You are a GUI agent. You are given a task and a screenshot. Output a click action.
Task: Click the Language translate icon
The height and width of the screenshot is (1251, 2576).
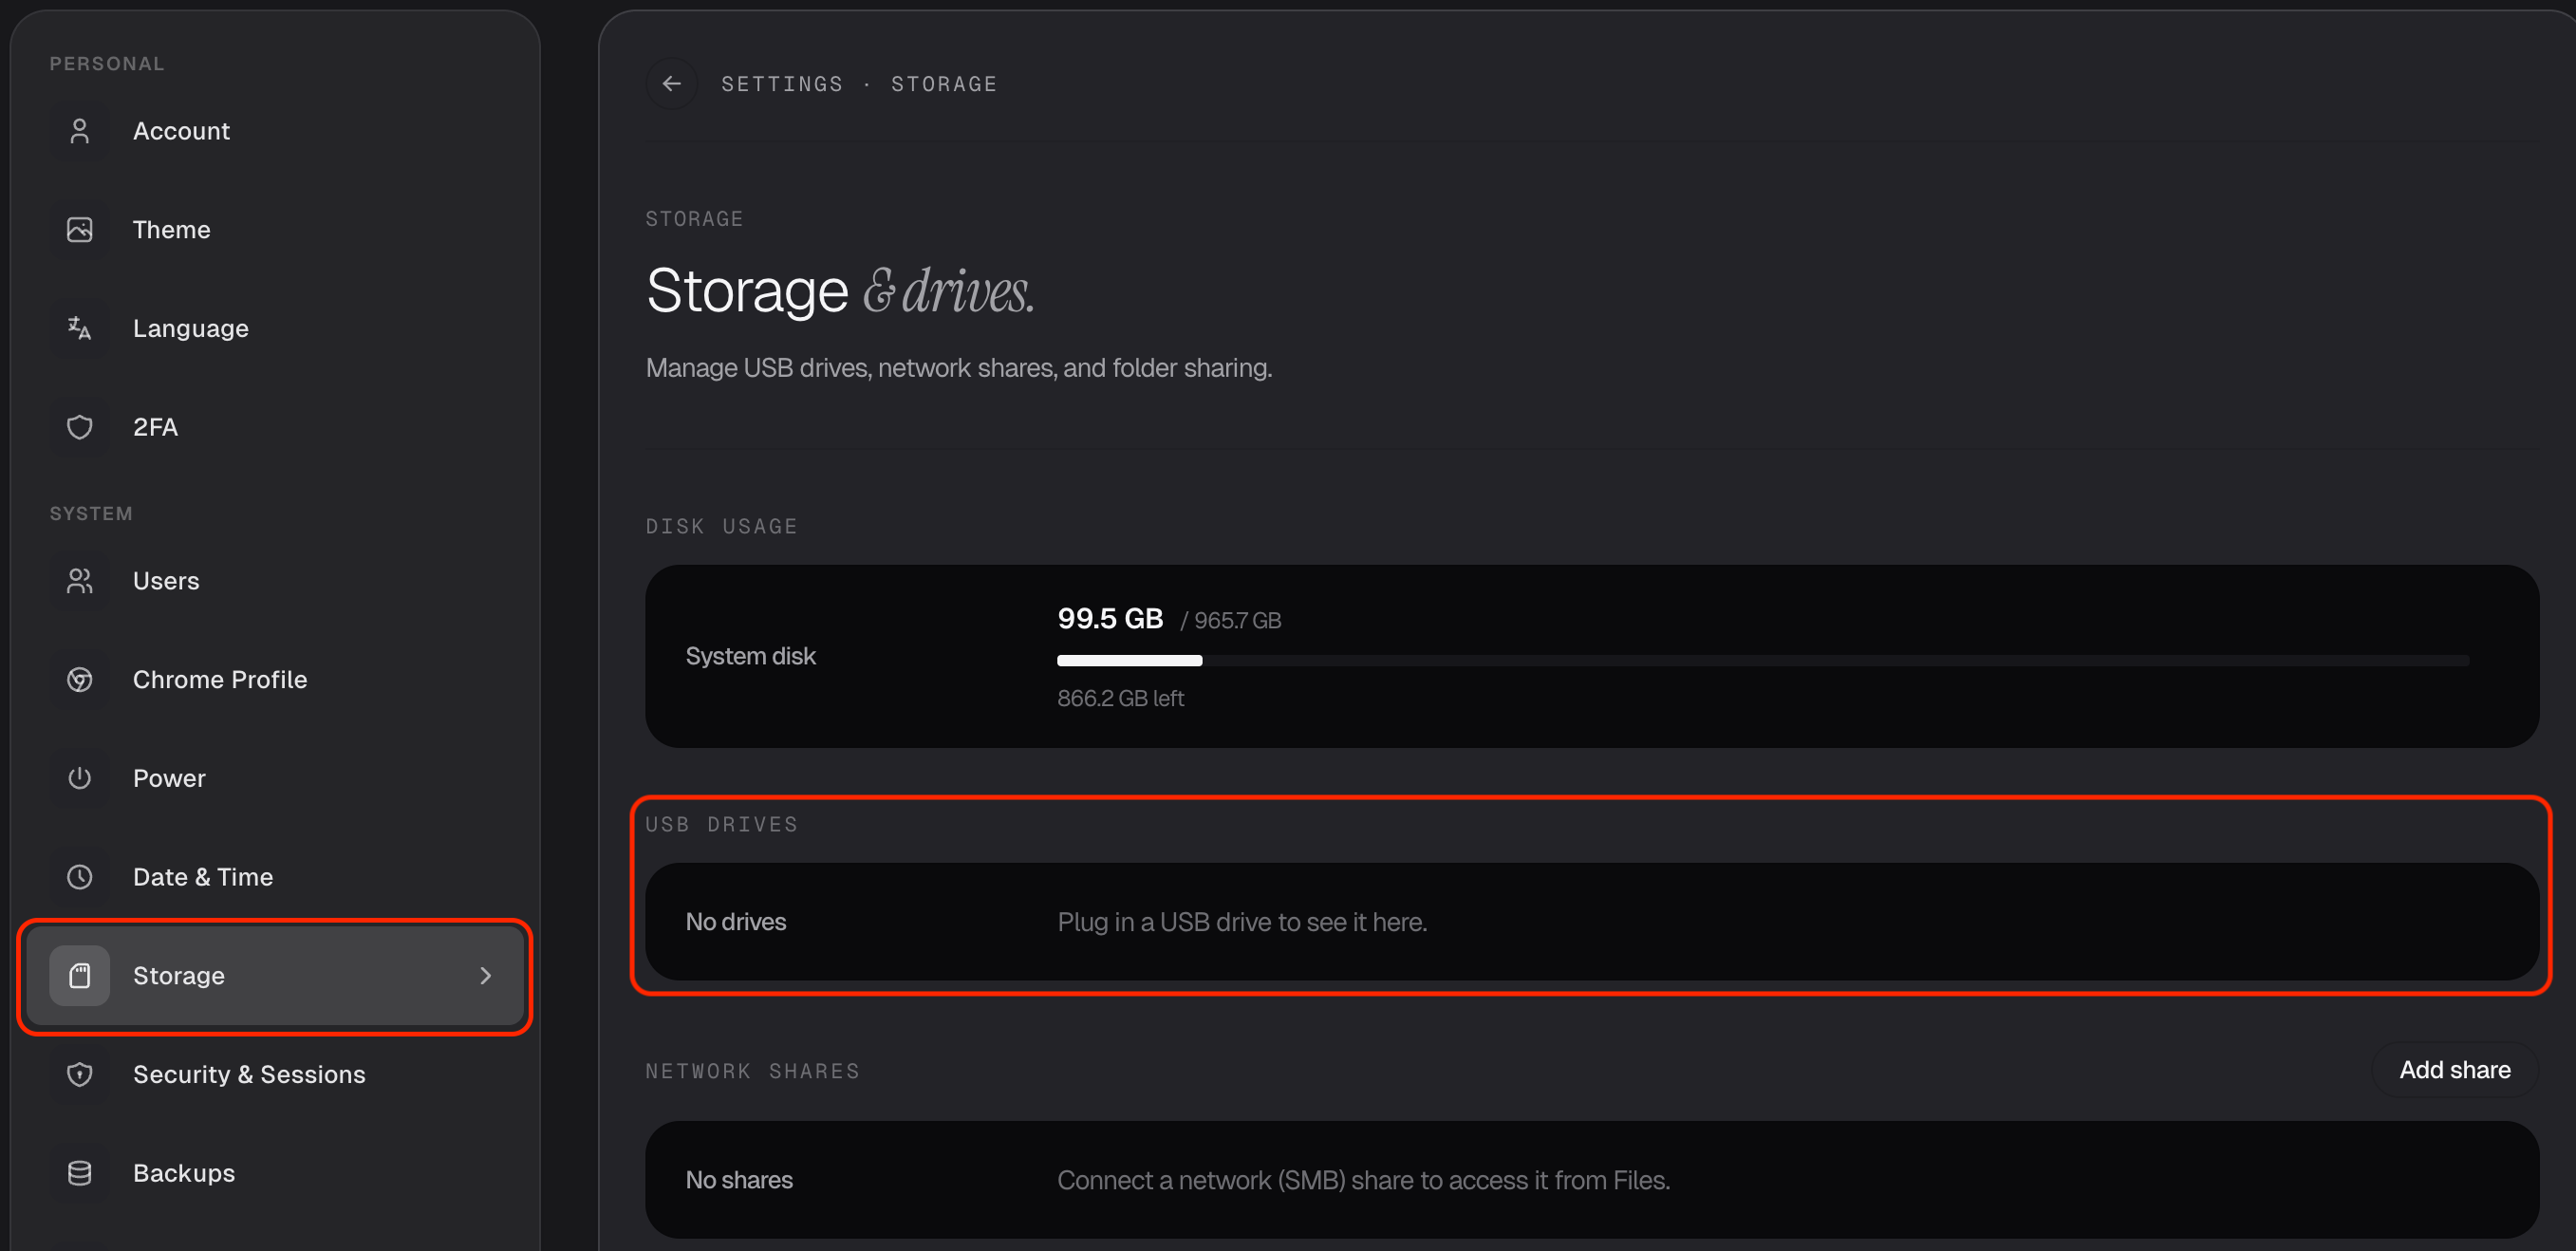(80, 328)
